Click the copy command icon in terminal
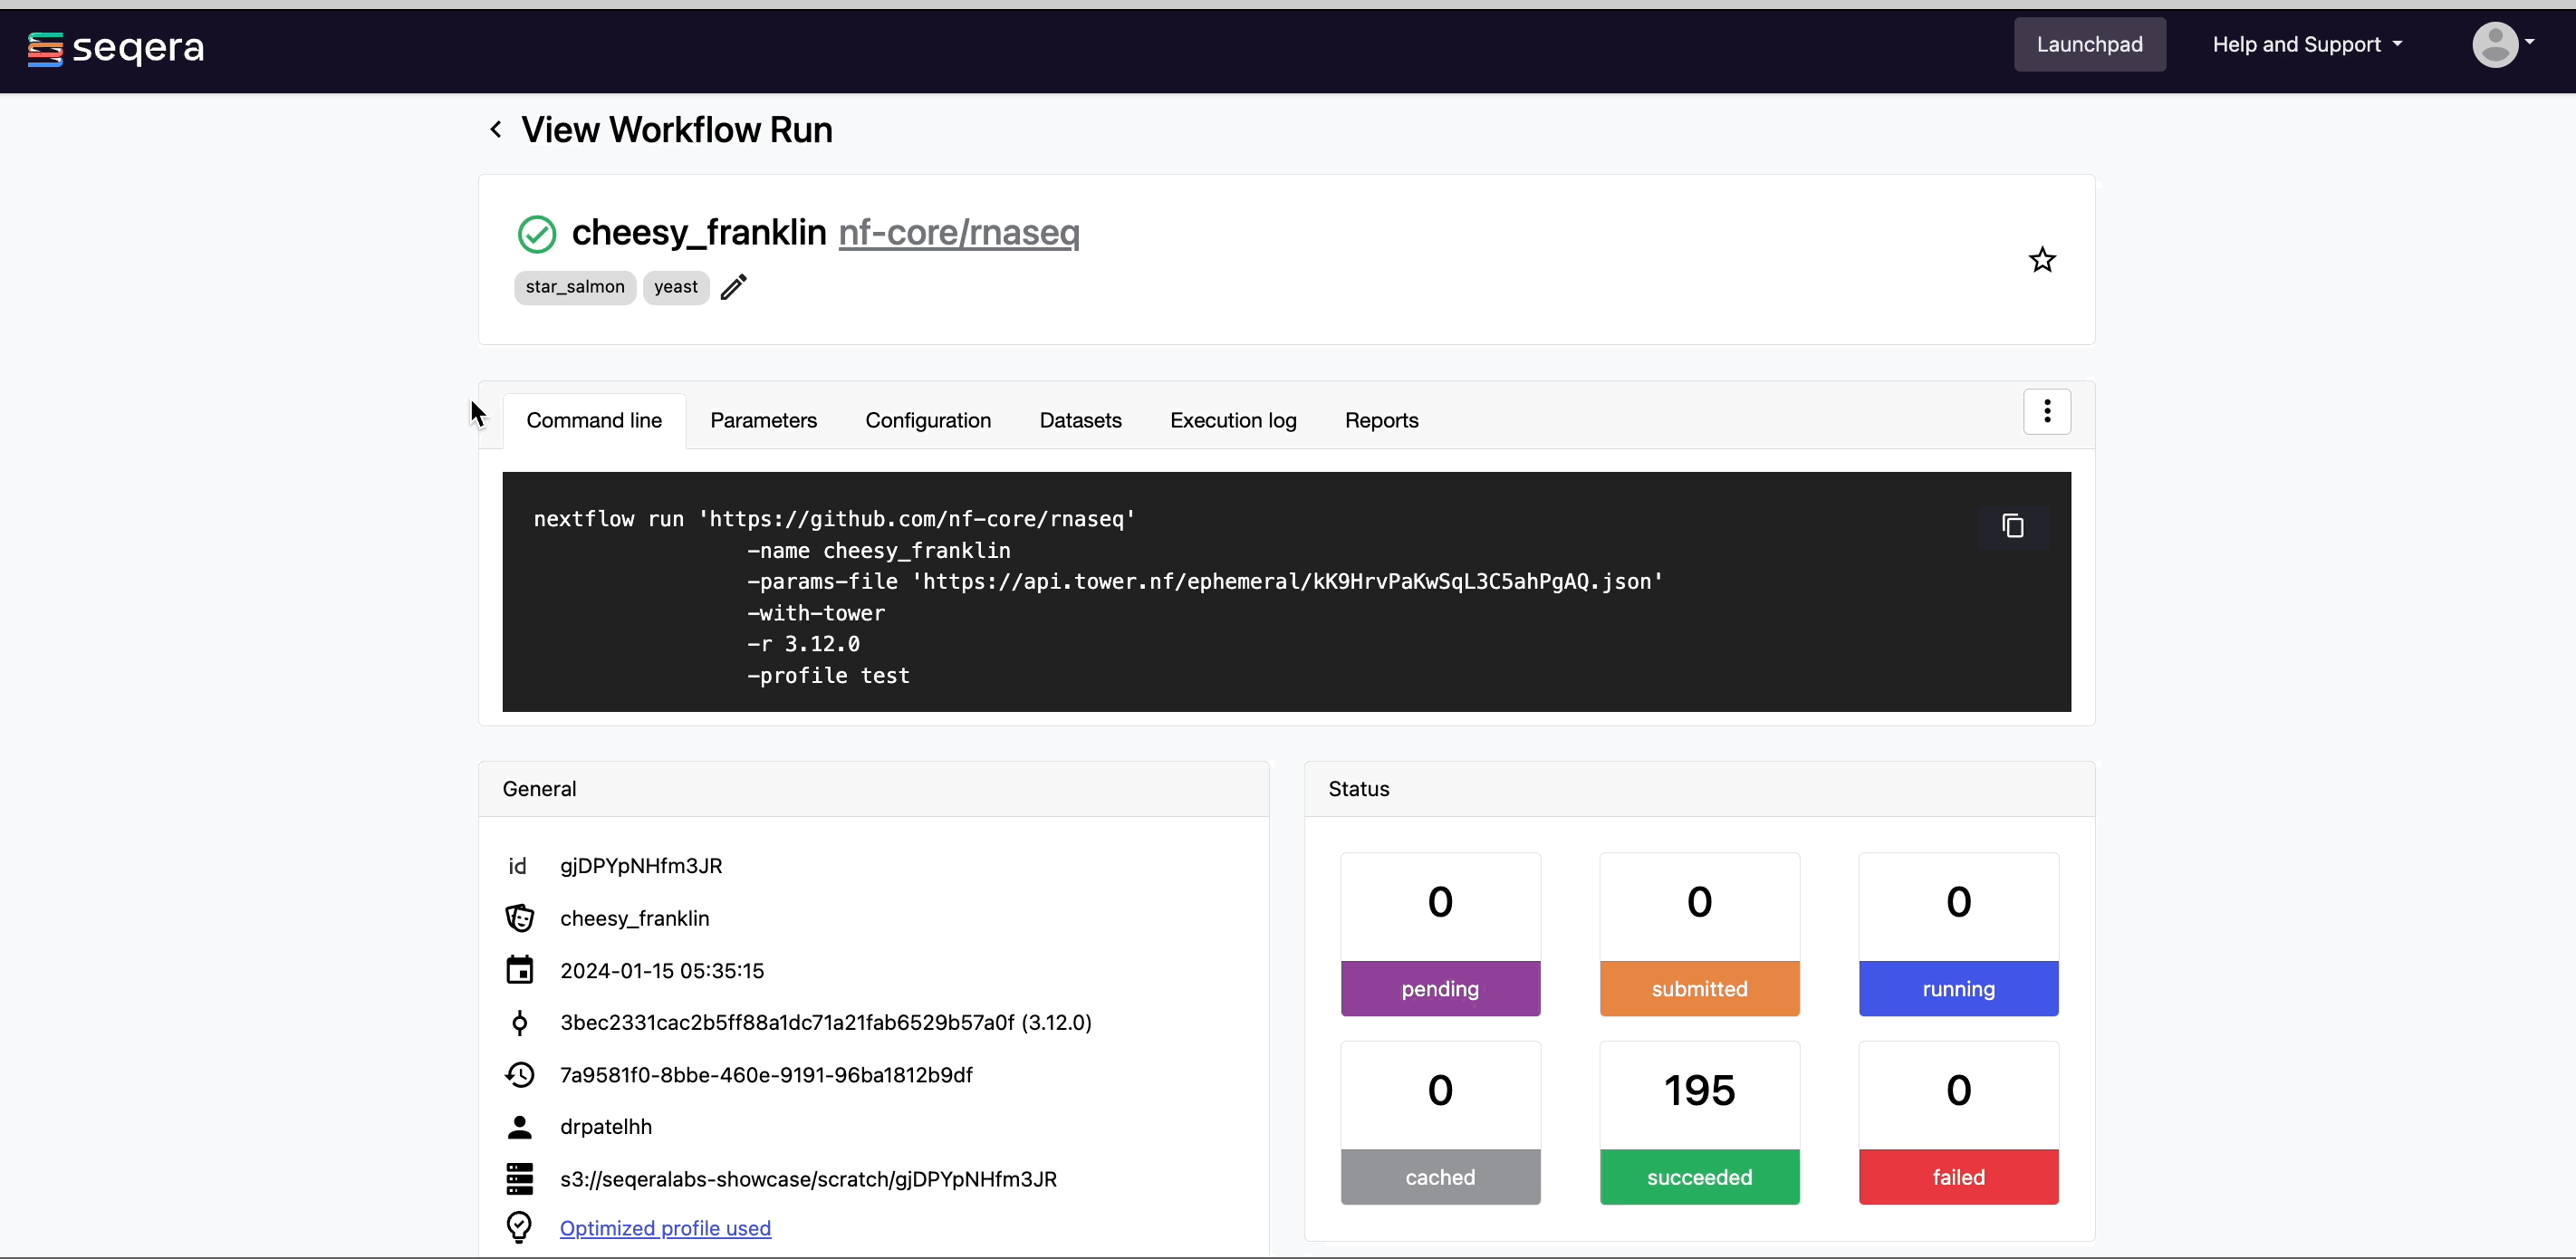This screenshot has height=1259, width=2576. point(2011,524)
